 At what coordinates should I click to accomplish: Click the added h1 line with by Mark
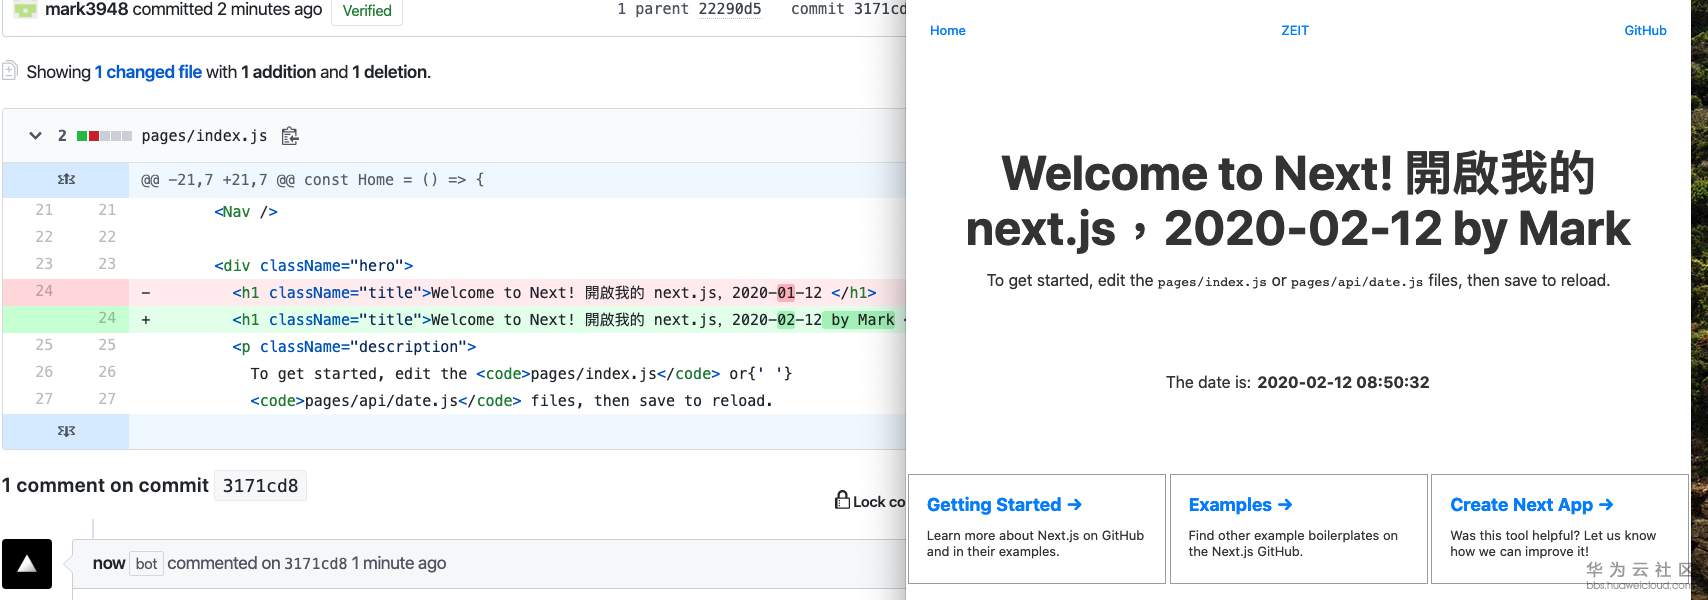coord(517,319)
